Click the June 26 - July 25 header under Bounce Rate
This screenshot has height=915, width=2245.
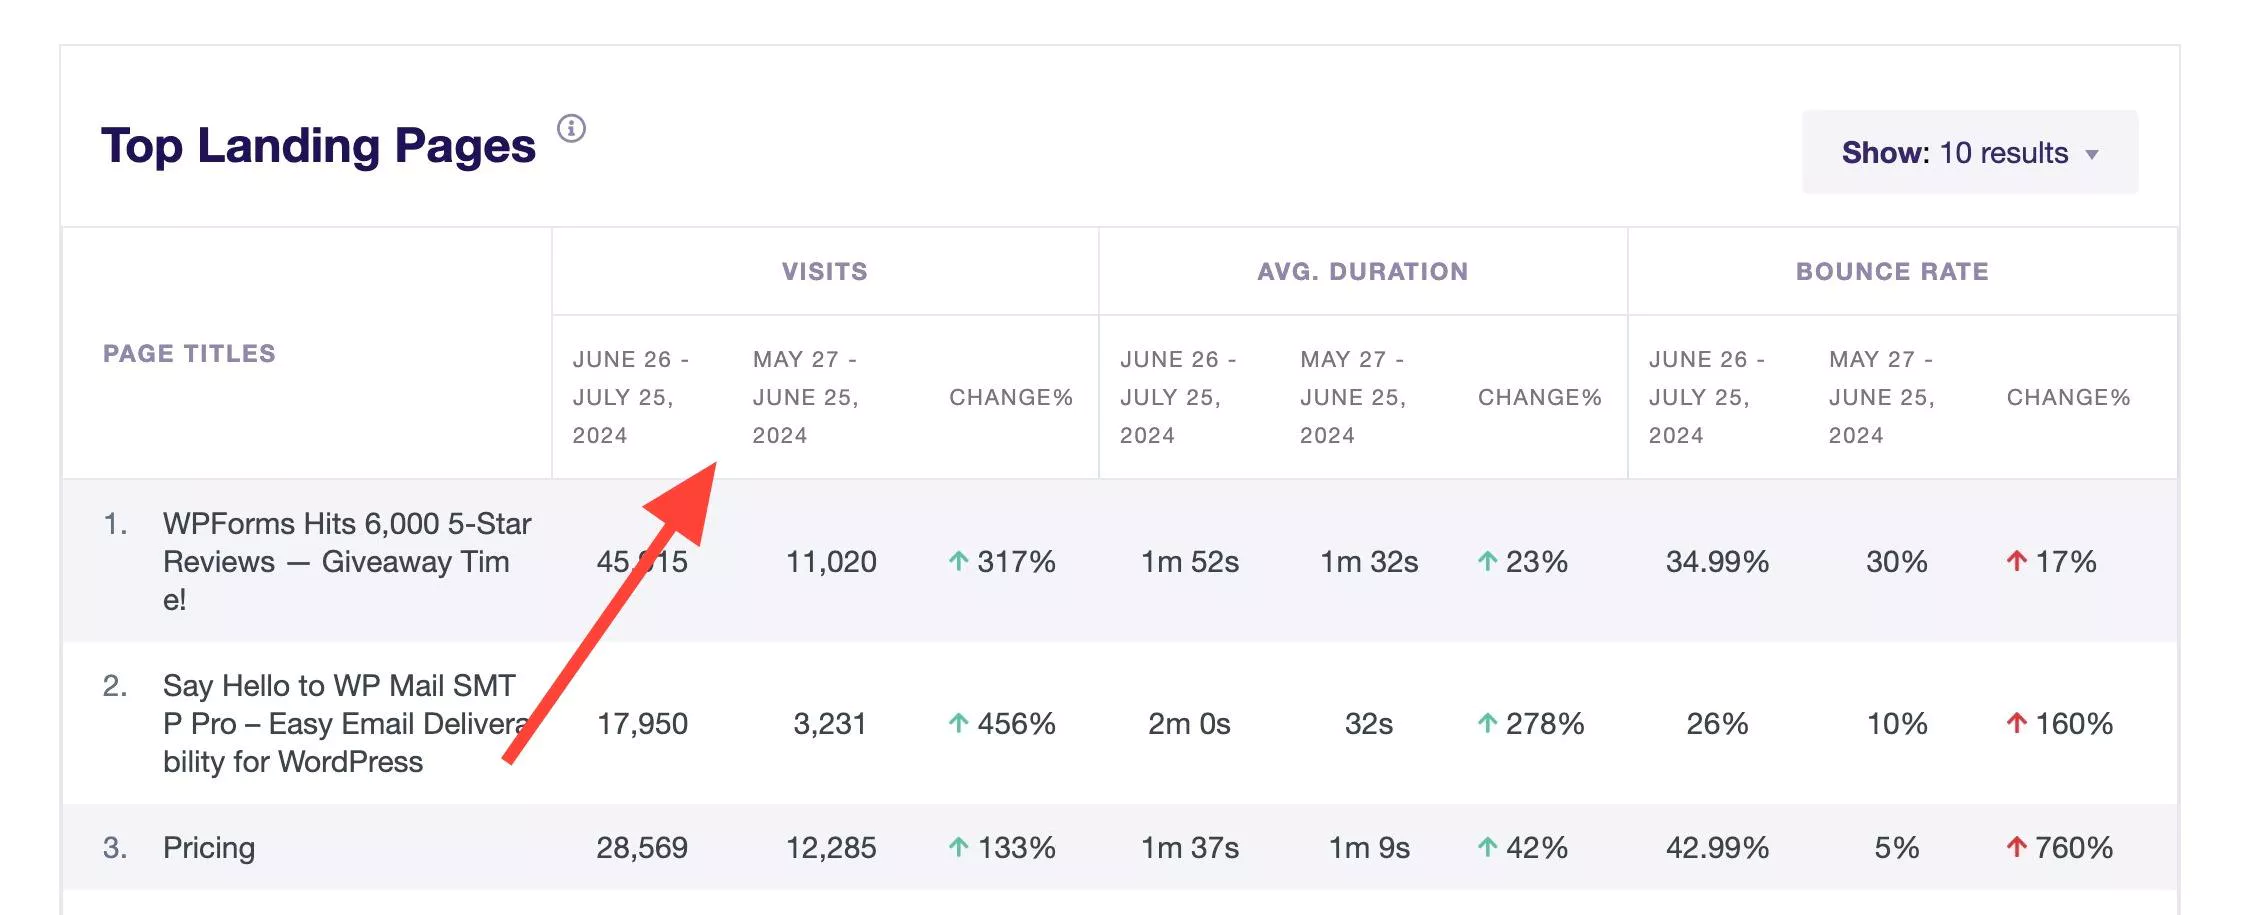1707,397
